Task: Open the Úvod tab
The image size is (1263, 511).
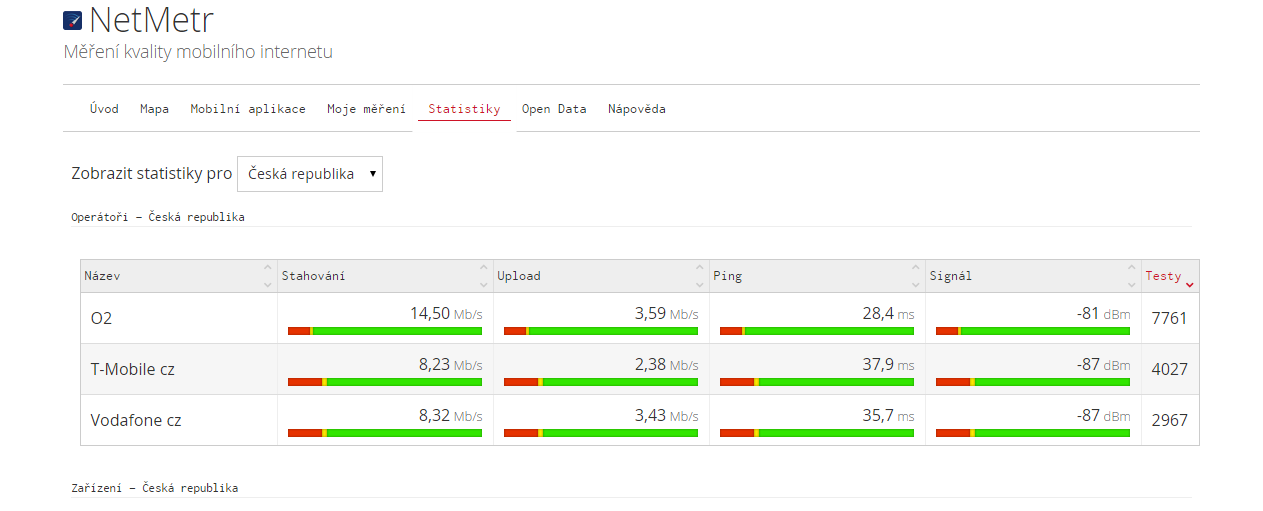Action: [104, 109]
